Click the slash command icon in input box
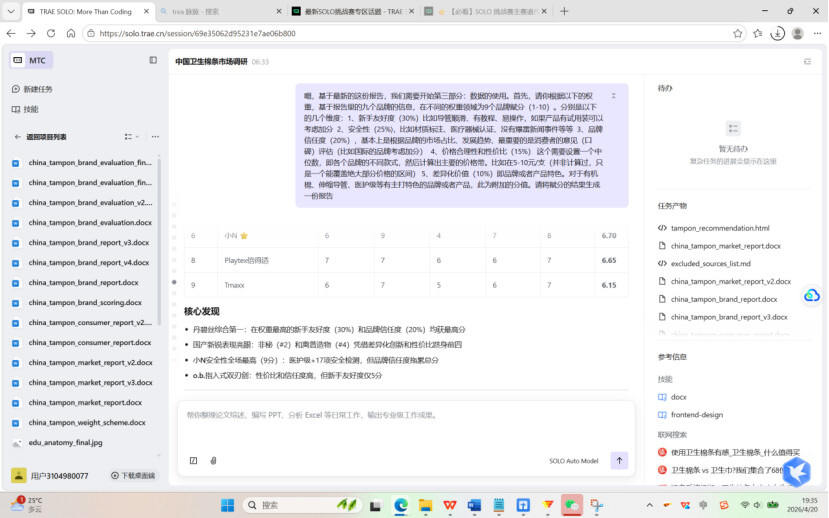 (193, 461)
